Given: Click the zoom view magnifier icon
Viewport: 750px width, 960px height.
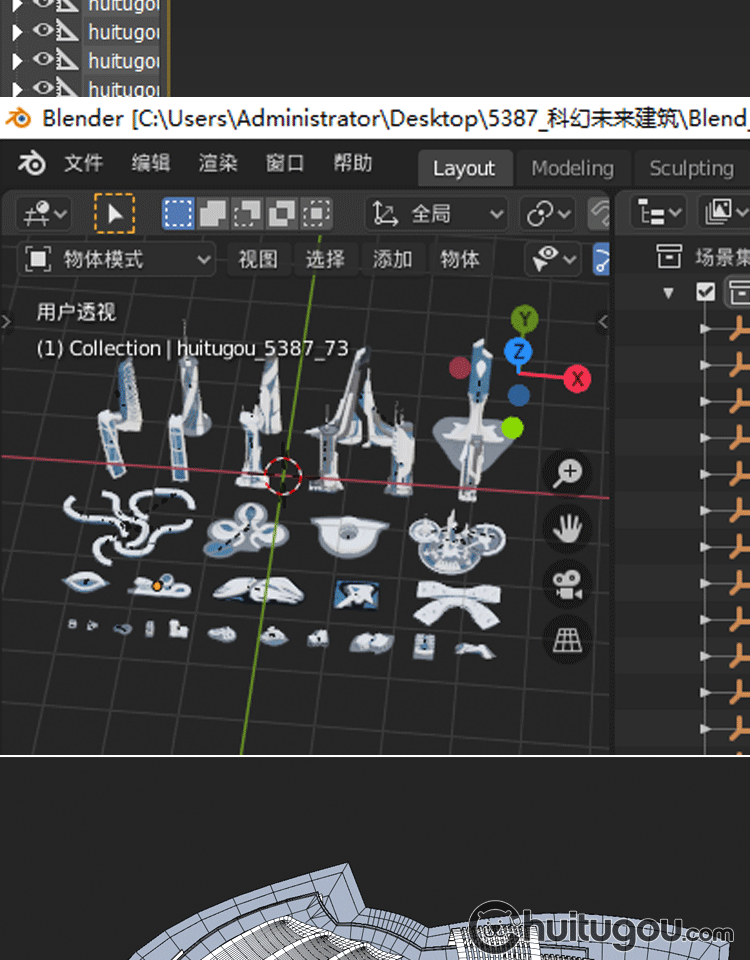Looking at the screenshot, I should [x=568, y=472].
